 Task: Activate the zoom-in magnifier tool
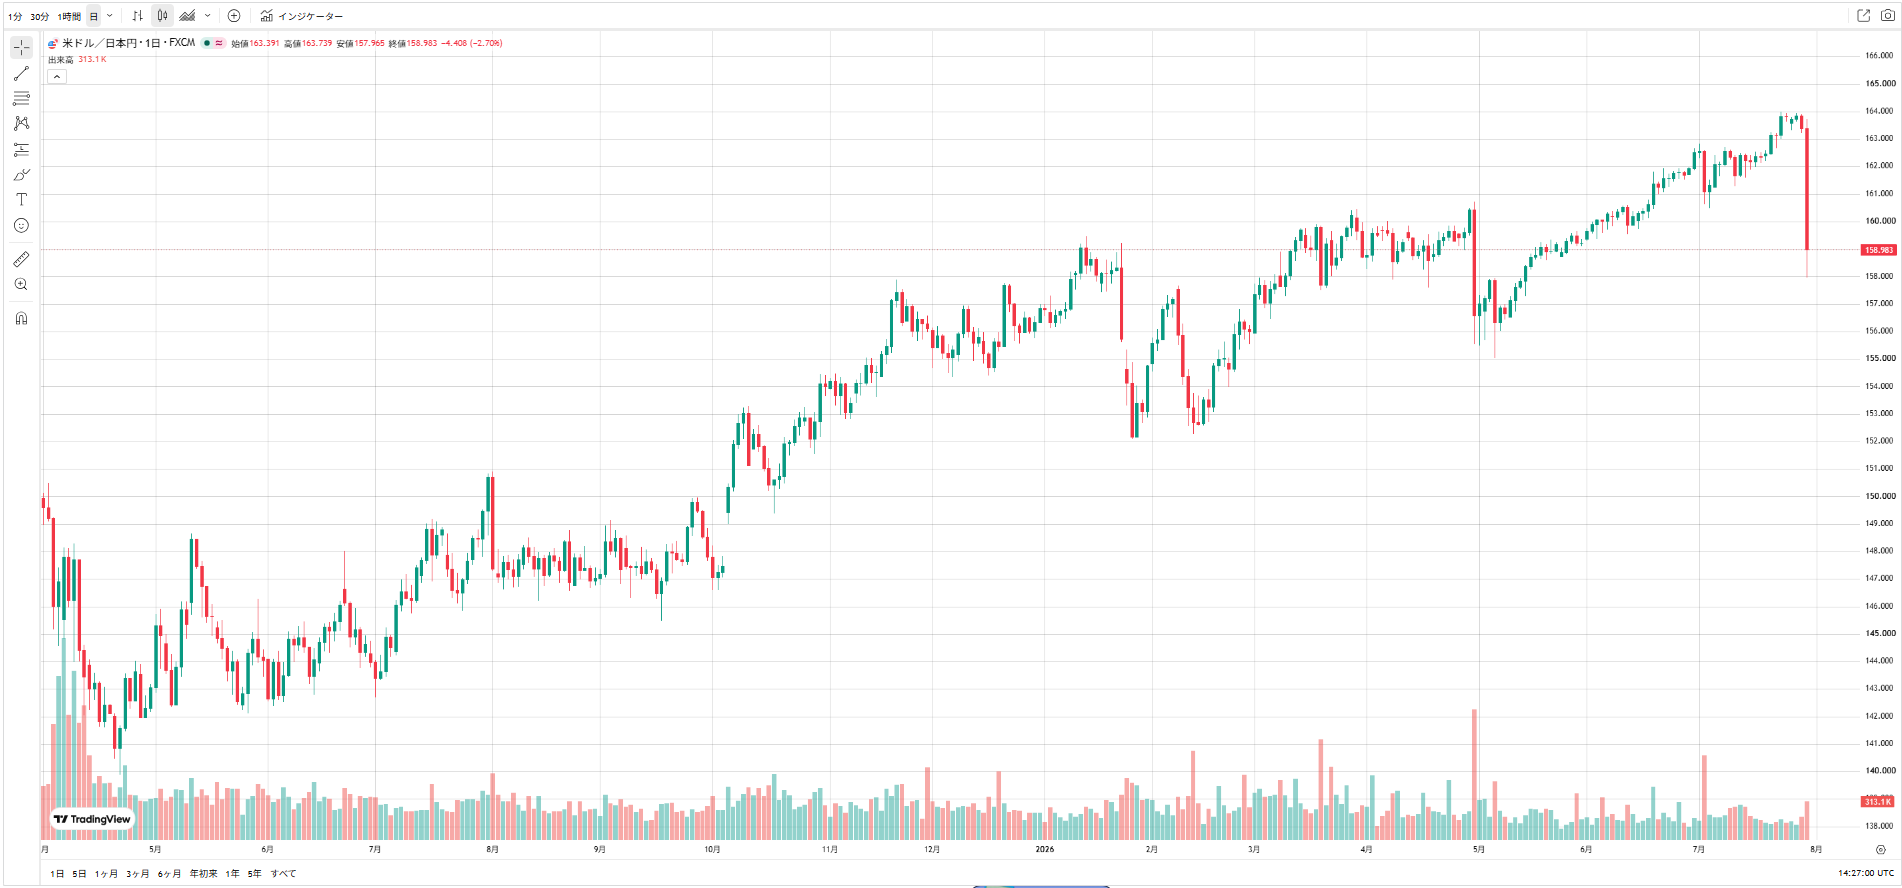coord(21,284)
